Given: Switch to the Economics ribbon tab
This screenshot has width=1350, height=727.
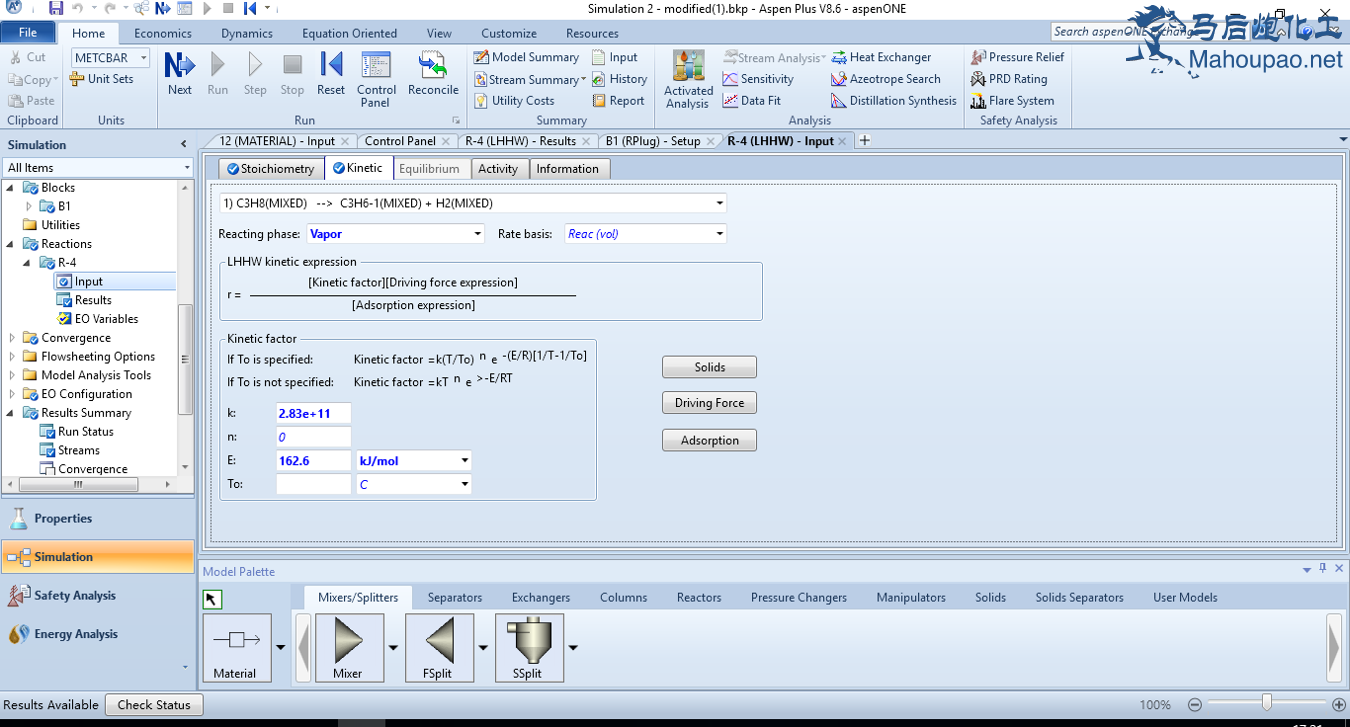Looking at the screenshot, I should [x=163, y=33].
